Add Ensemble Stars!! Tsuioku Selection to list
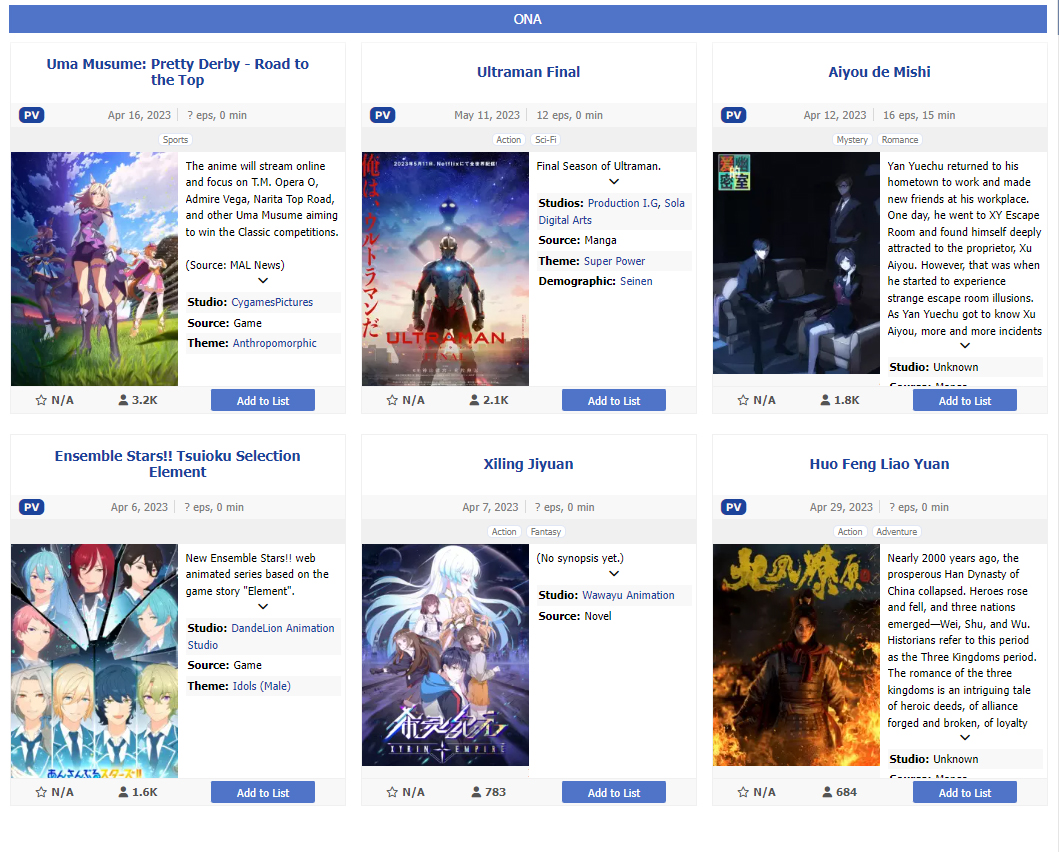 [x=263, y=792]
